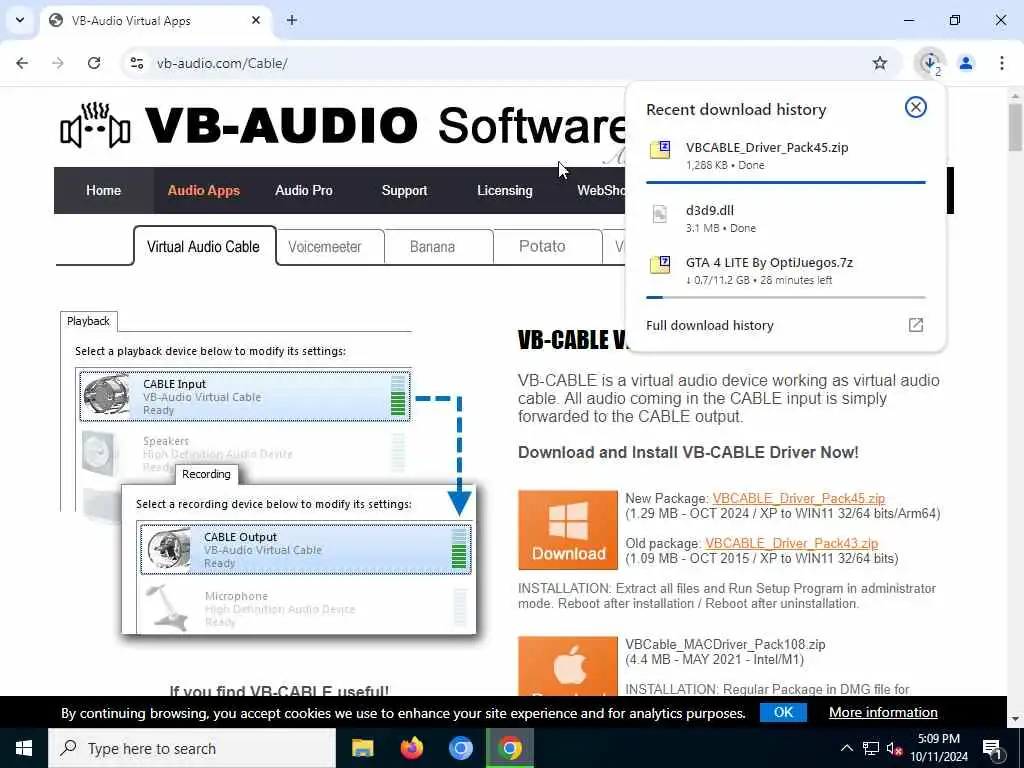Click the page vertical scrollbar thumb

pyautogui.click(x=1015, y=127)
